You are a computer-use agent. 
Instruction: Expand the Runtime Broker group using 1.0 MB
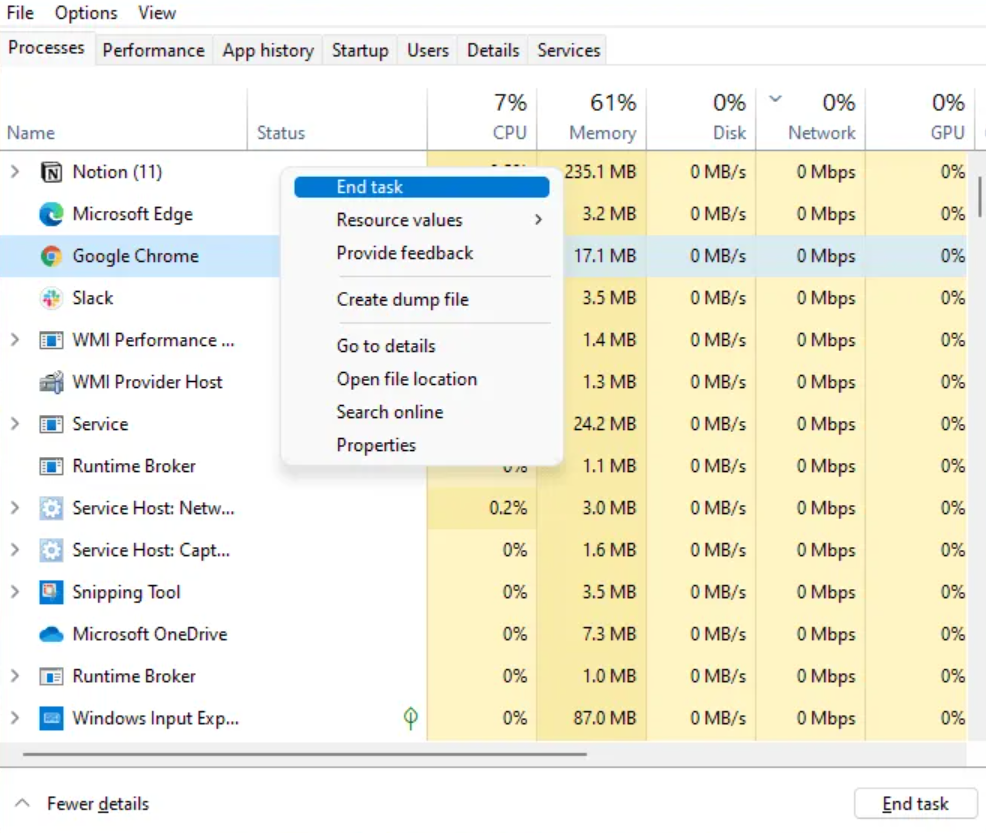(x=15, y=676)
